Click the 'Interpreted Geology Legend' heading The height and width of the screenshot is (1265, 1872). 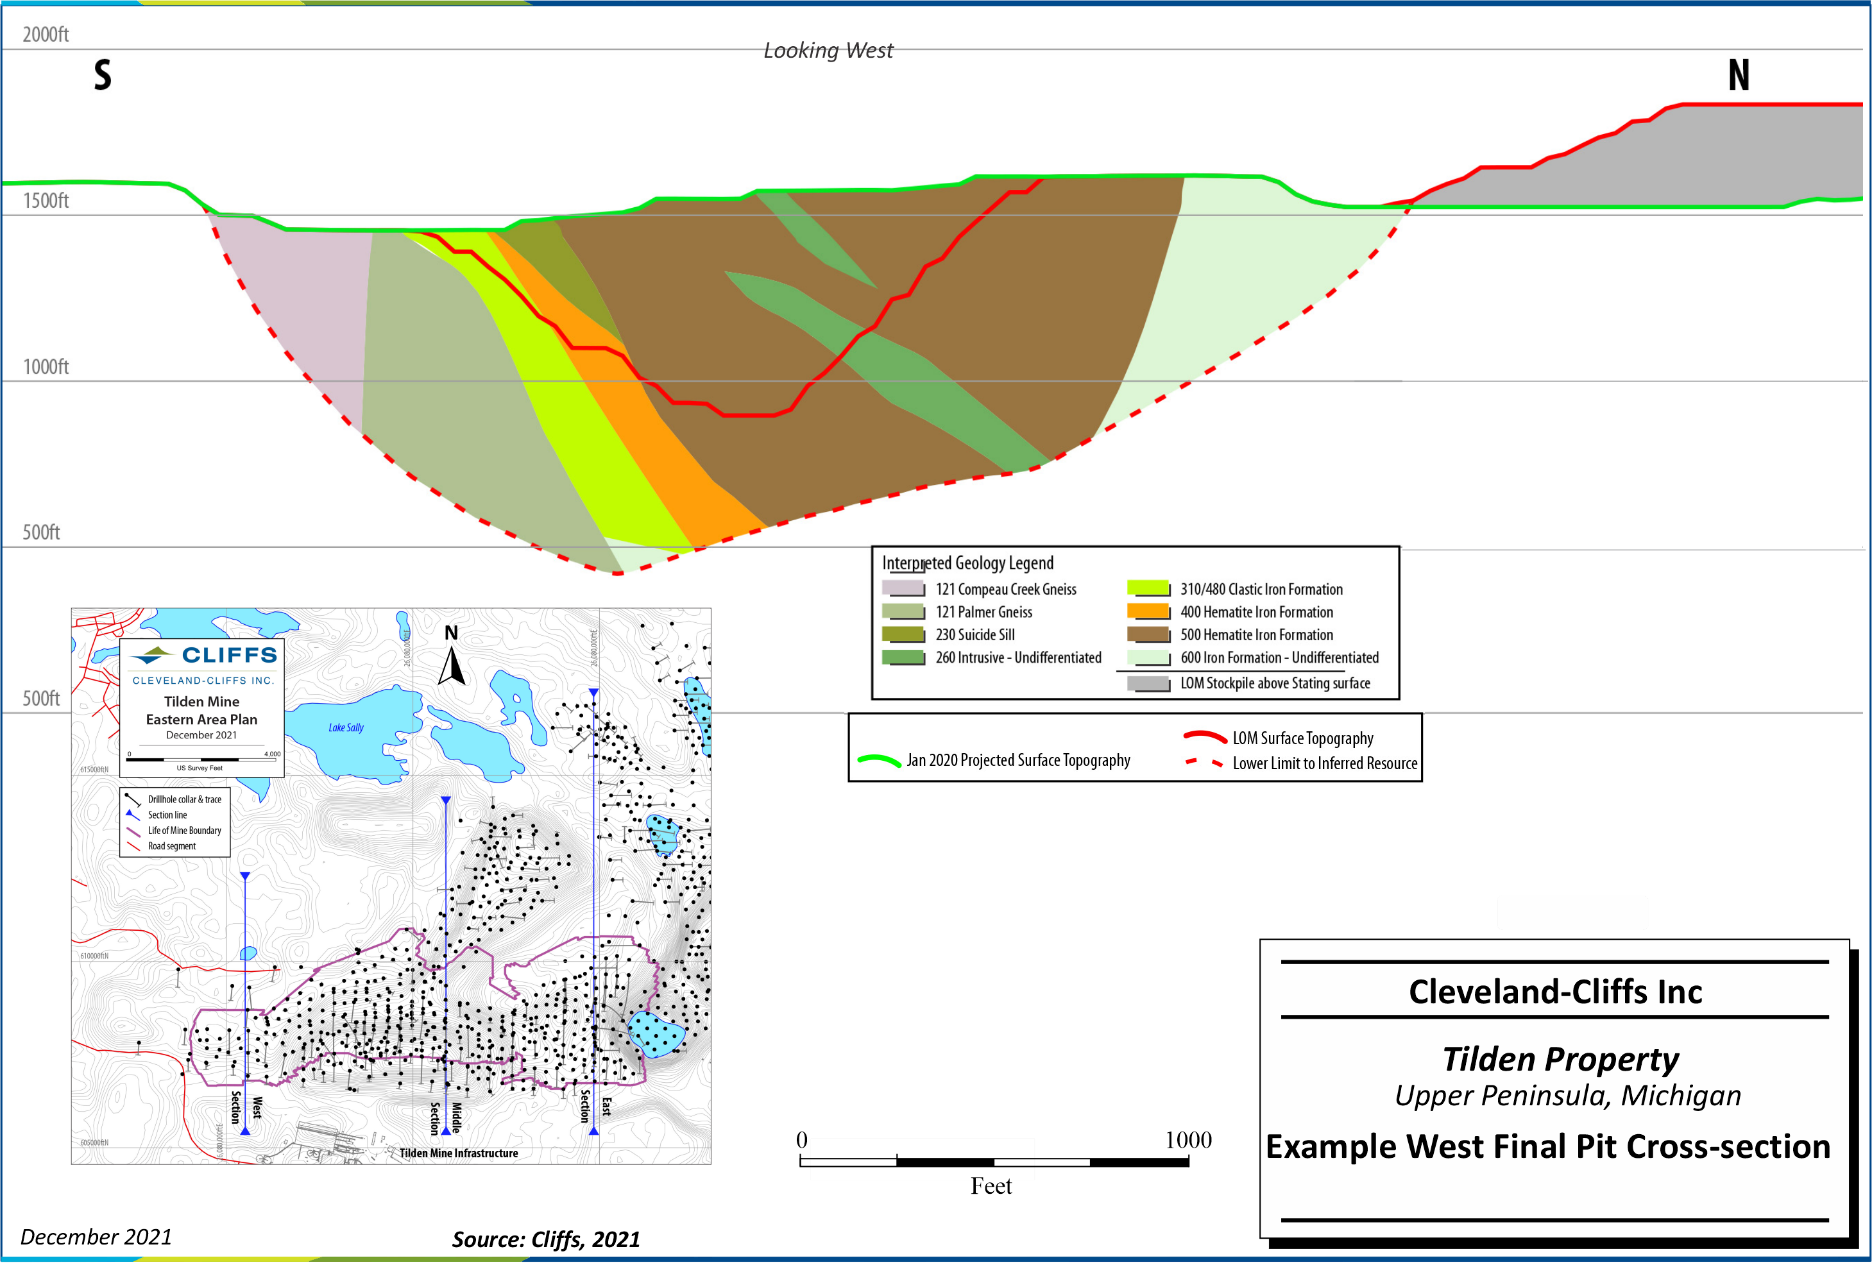tap(967, 563)
